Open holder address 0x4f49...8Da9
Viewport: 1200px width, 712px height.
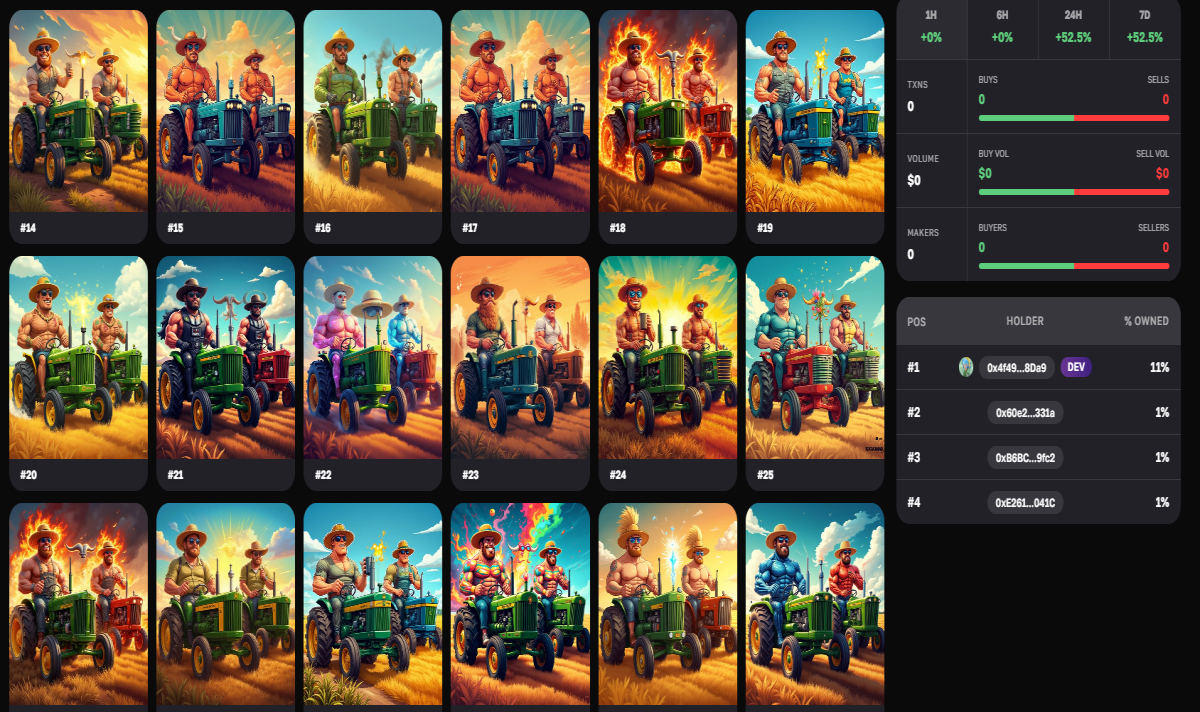point(1017,367)
